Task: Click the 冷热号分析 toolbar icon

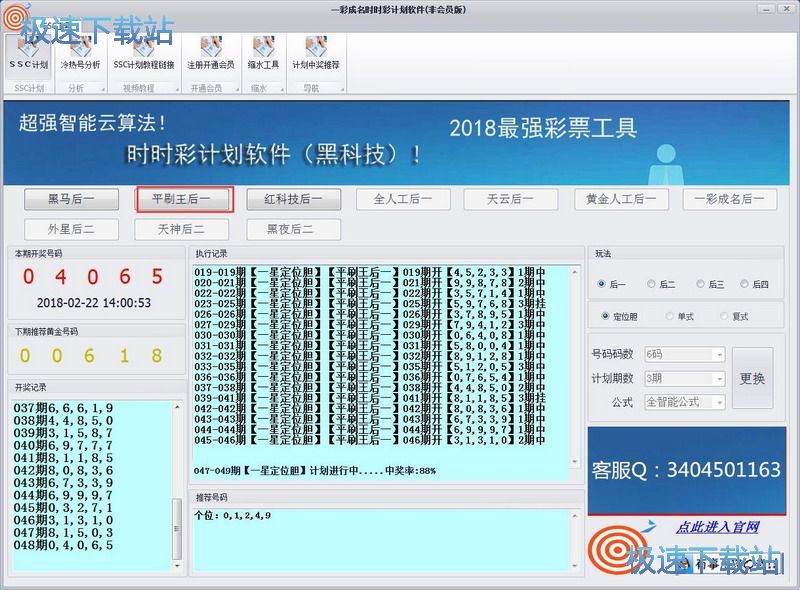Action: tap(80, 52)
